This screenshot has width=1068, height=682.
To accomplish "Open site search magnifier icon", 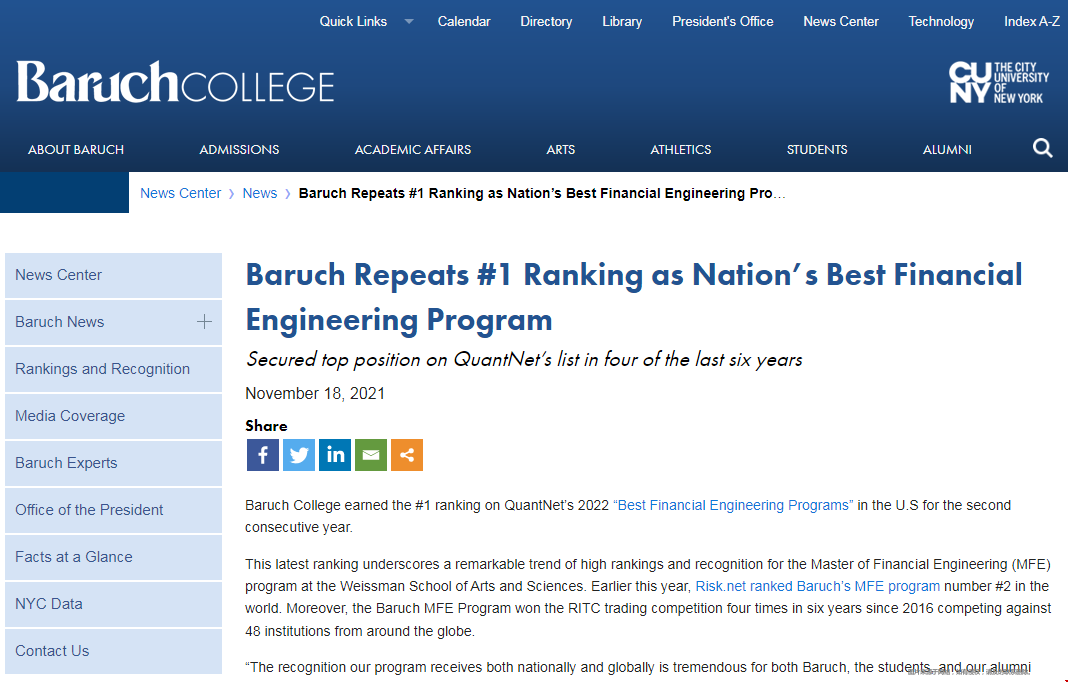I will 1042,149.
